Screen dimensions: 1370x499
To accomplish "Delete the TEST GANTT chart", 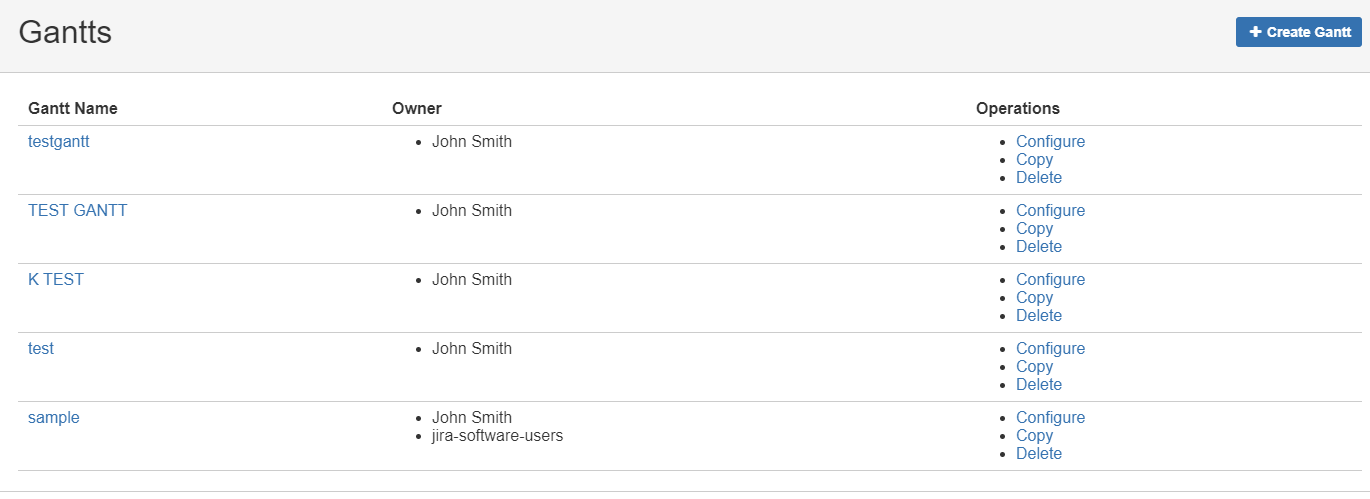I will (x=1039, y=247).
